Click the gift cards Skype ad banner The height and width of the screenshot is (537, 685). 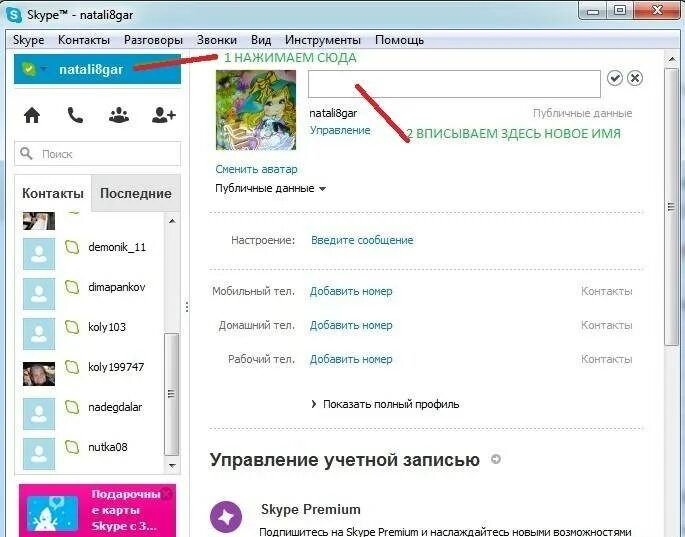pyautogui.click(x=97, y=510)
